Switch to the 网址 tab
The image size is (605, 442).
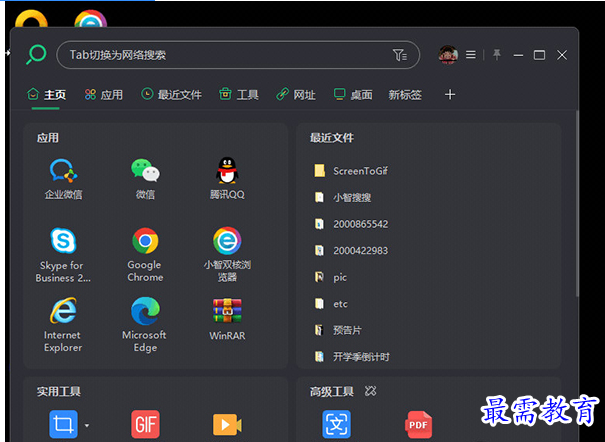click(x=296, y=94)
